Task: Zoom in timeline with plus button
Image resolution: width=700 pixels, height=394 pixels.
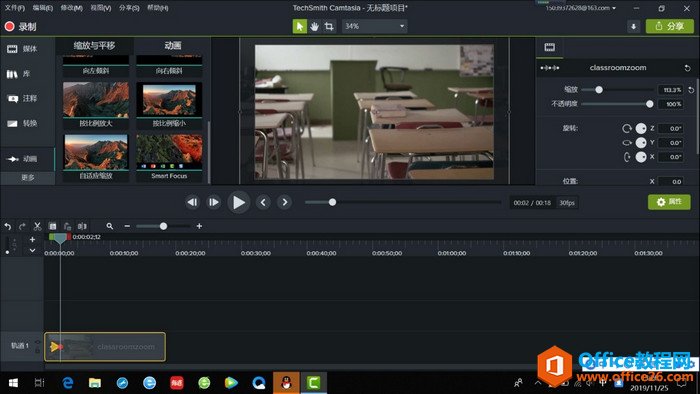Action: tap(199, 226)
